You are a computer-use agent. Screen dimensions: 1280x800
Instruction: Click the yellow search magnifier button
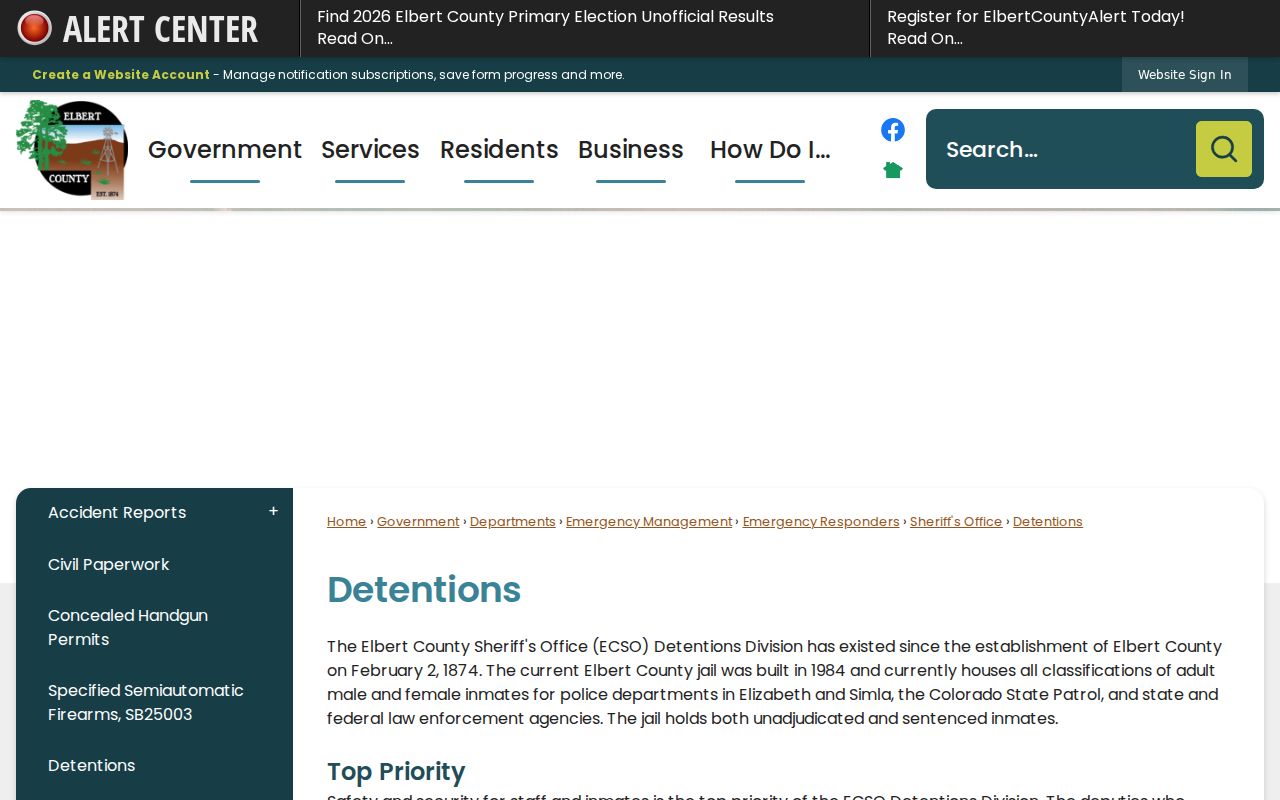pos(1224,149)
